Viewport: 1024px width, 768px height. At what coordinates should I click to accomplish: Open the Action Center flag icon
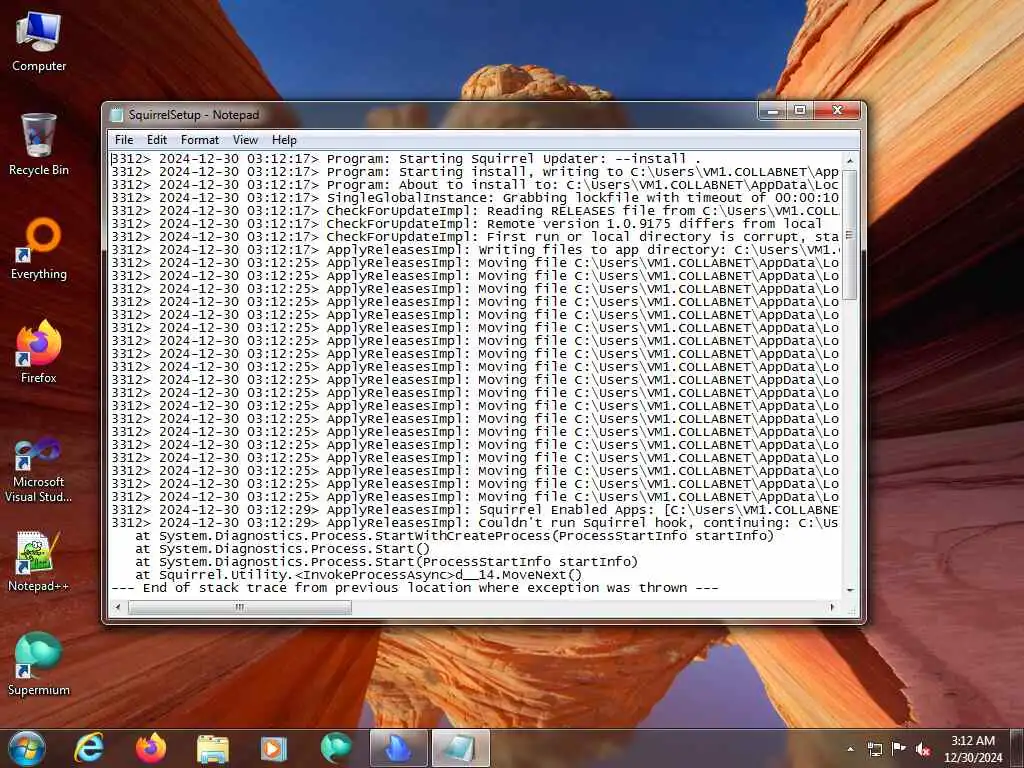click(x=899, y=748)
